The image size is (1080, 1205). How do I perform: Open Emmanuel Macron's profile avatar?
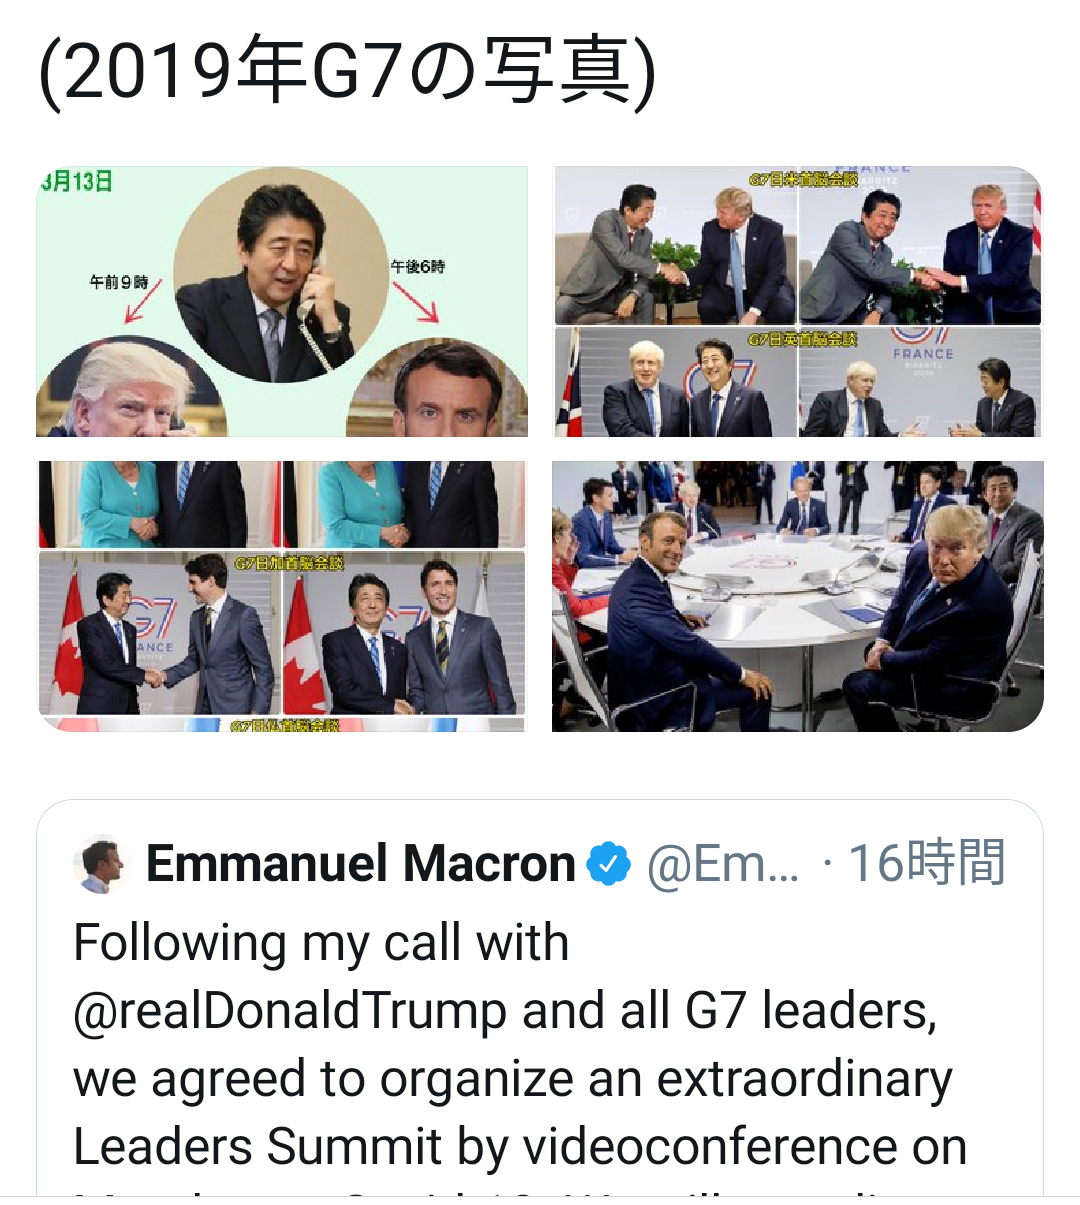102,864
